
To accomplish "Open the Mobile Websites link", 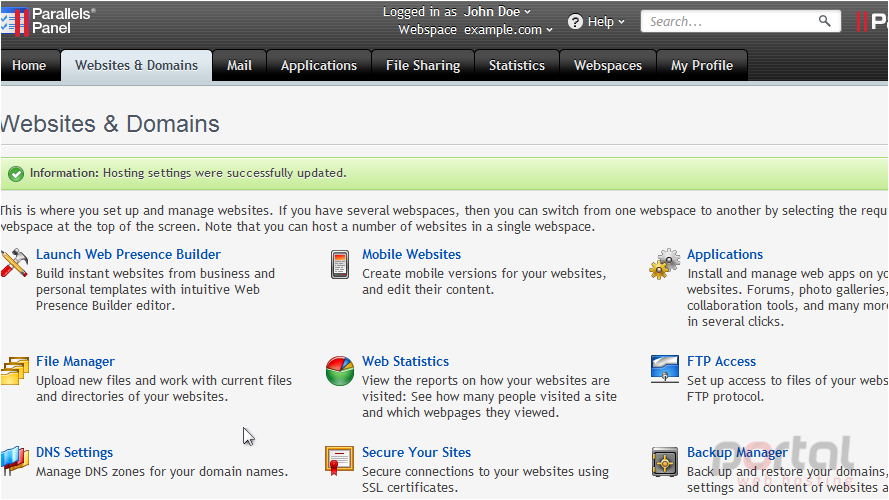I will point(412,255).
